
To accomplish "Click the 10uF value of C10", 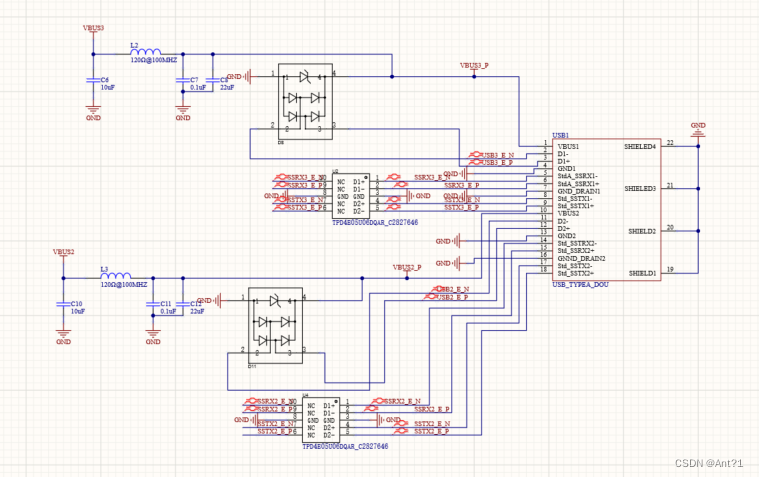I will (x=78, y=311).
